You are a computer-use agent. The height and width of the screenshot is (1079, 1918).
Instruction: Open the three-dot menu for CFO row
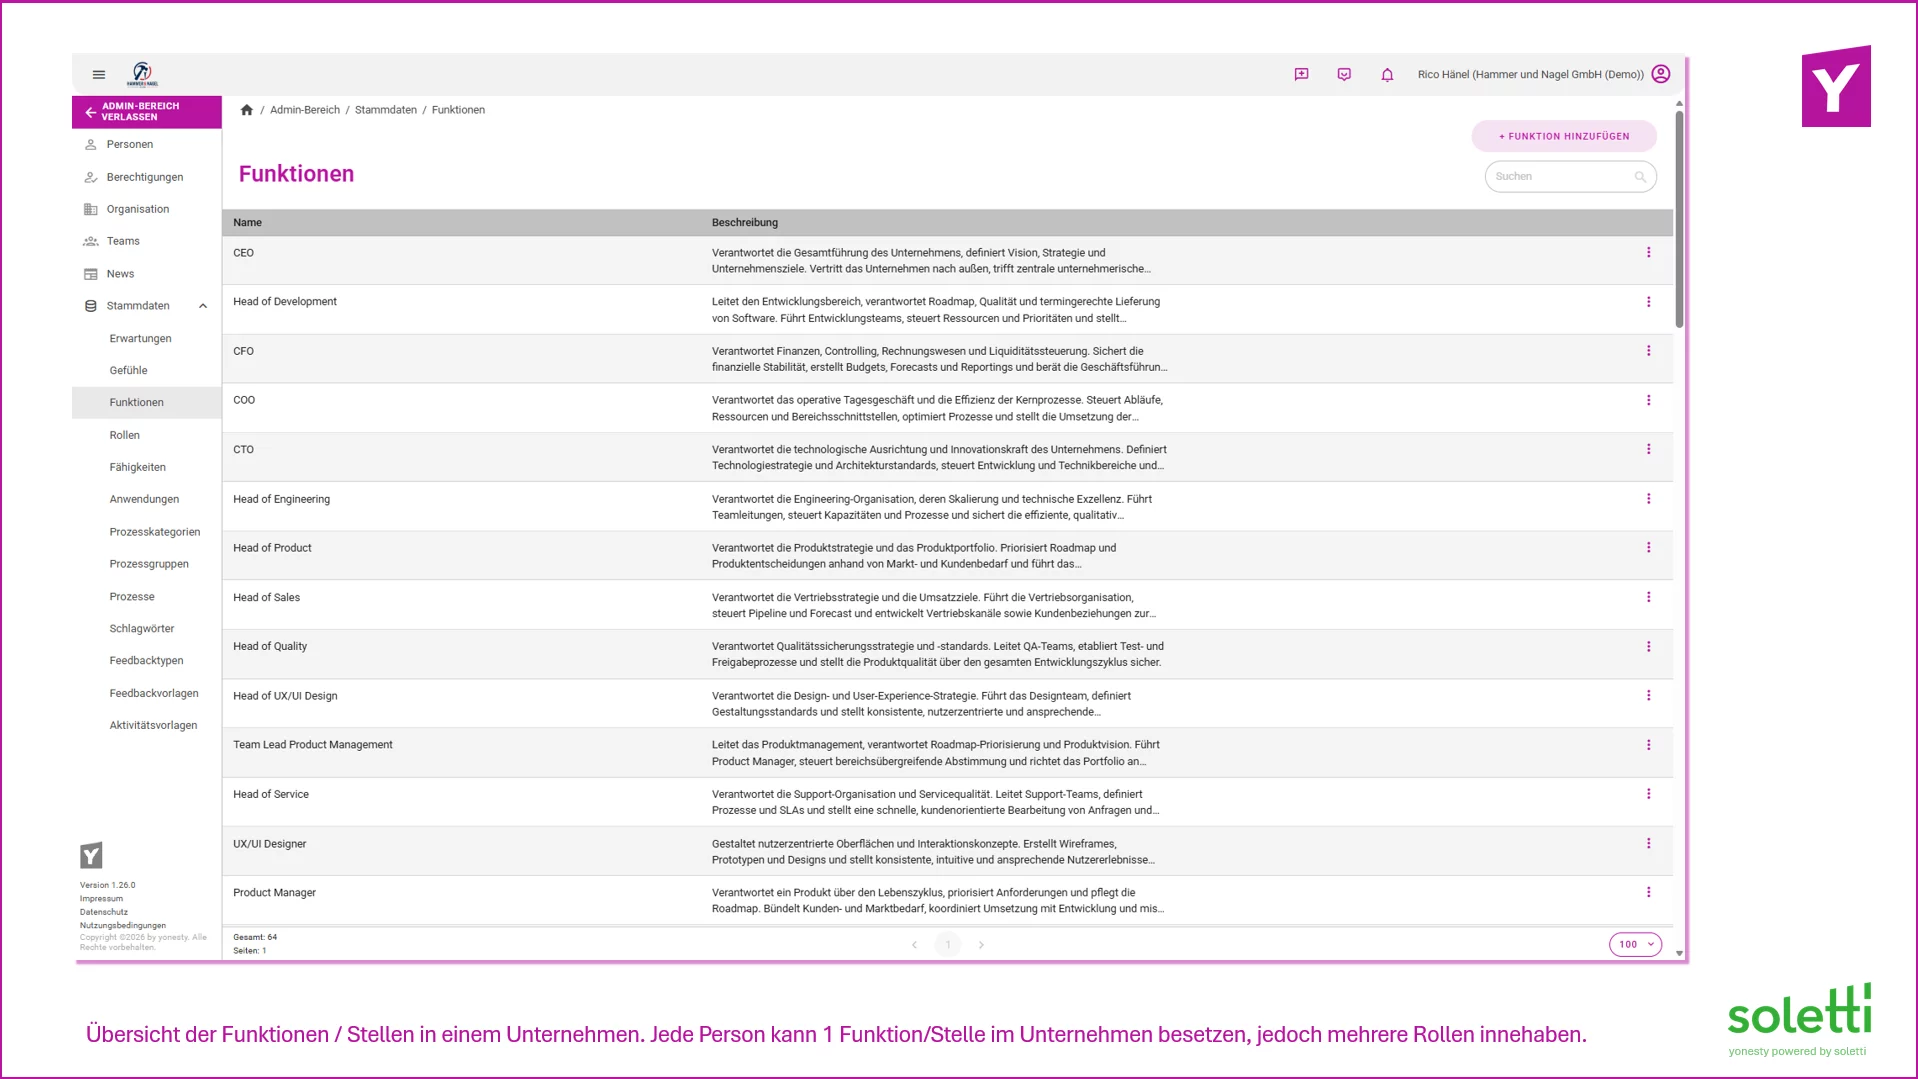(x=1648, y=351)
